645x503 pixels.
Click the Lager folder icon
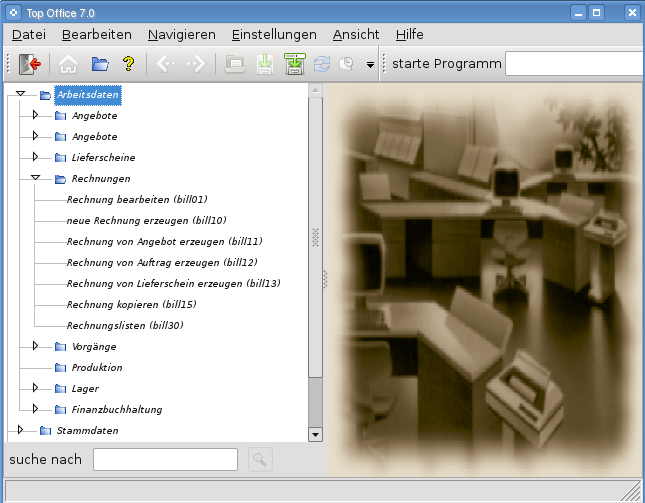click(x=60, y=389)
